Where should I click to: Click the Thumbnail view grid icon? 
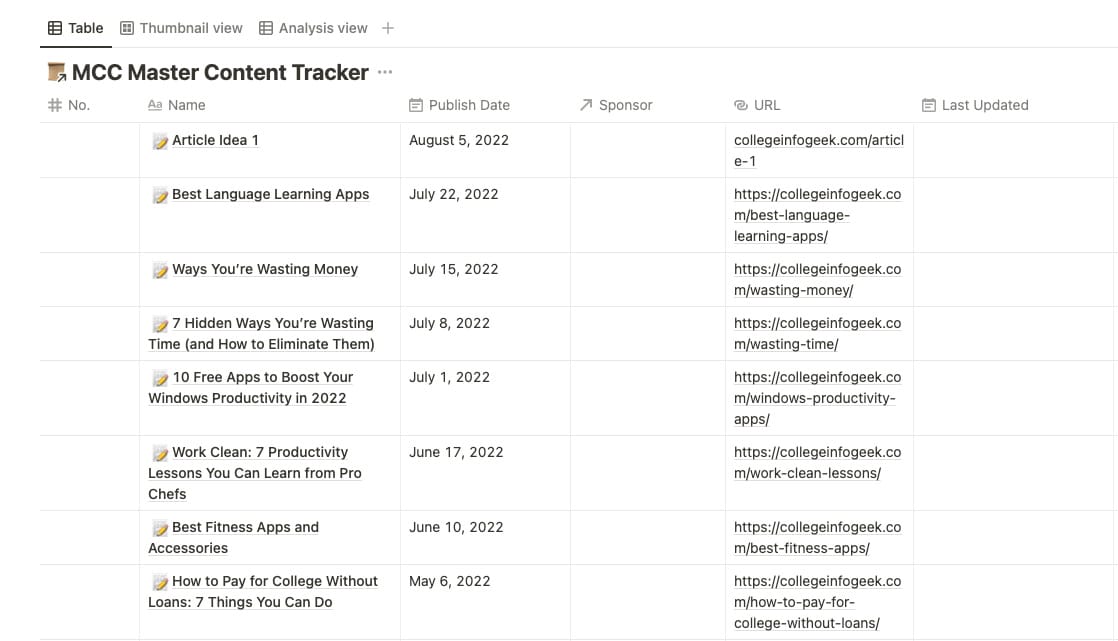125,27
